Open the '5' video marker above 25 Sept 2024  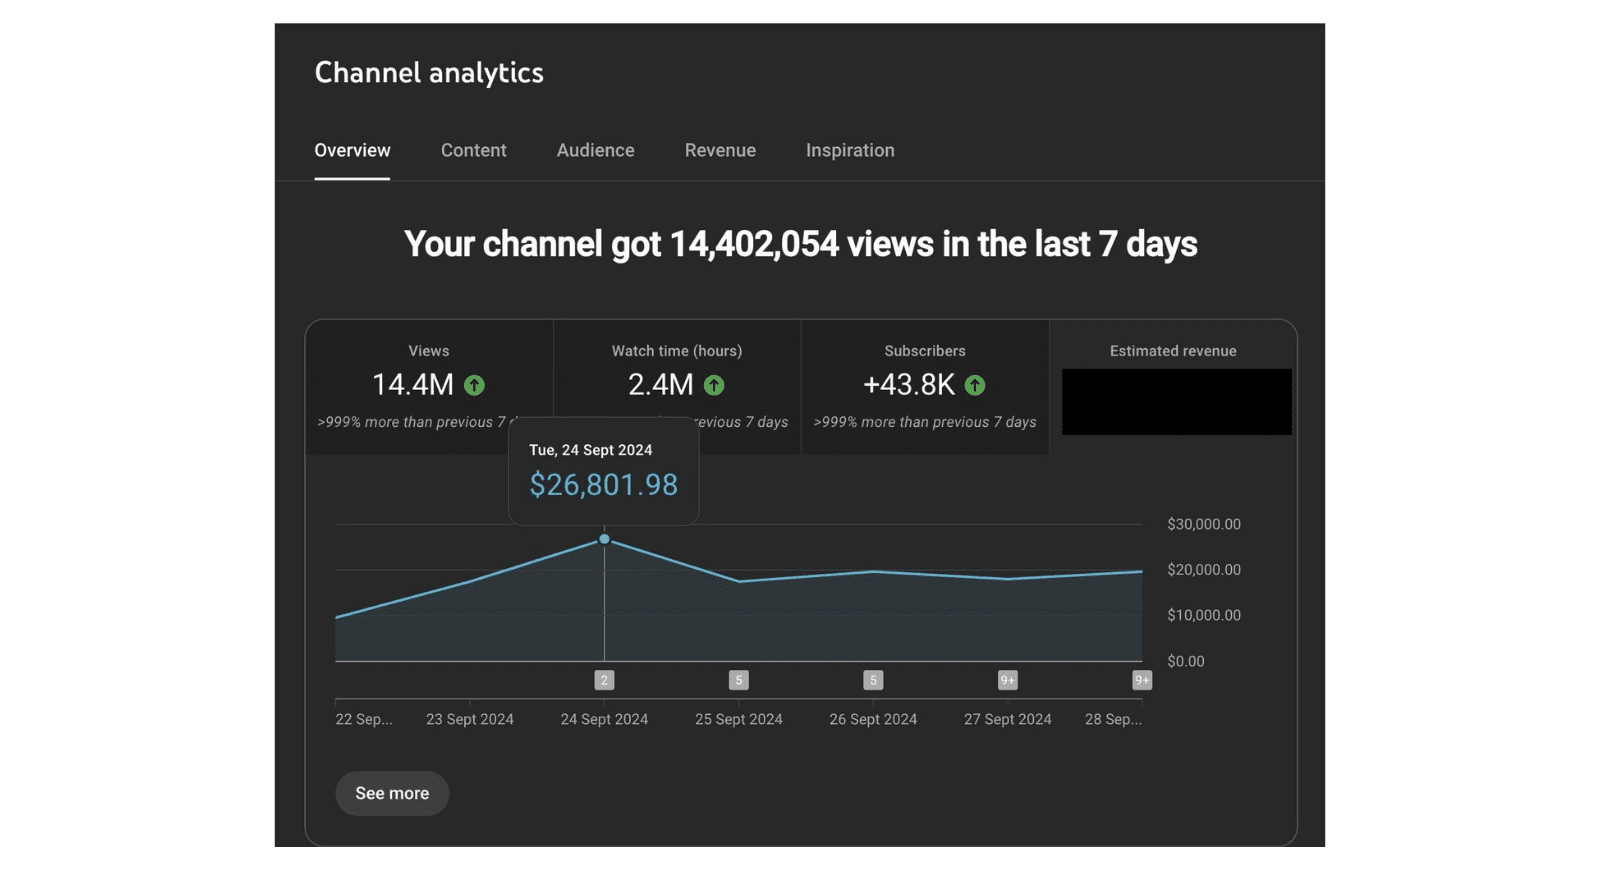pos(739,680)
